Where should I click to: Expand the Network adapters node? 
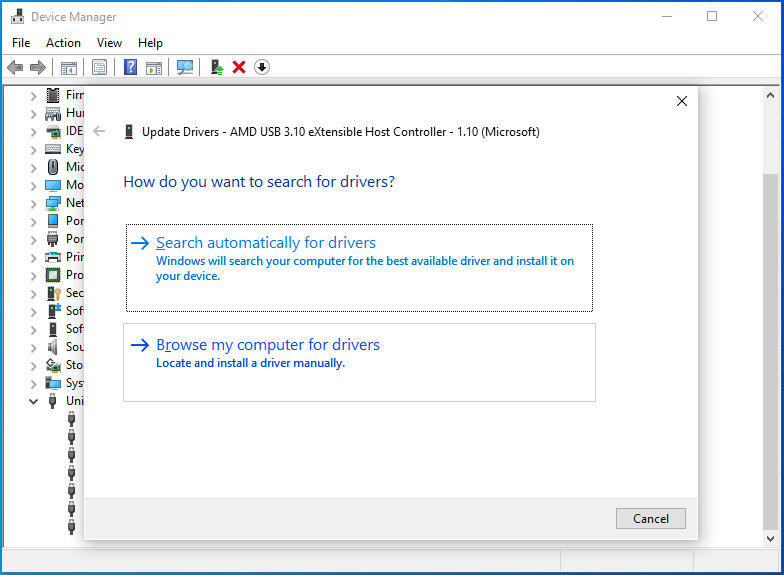pyautogui.click(x=34, y=204)
